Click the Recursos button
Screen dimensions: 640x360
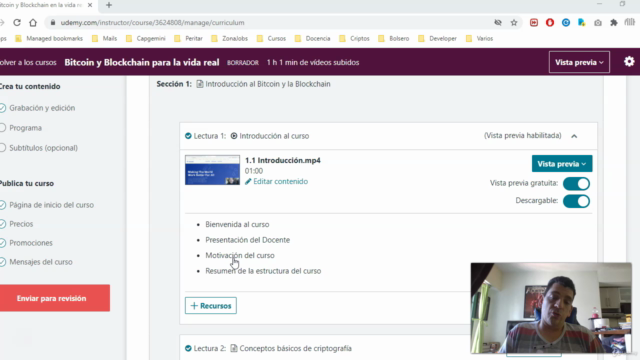click(x=211, y=305)
